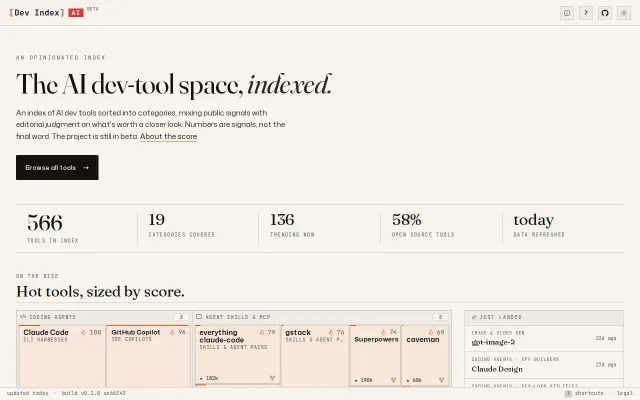This screenshot has width=640, height=400.
Task: Click the 190k star count on Superpowers
Action: pyautogui.click(x=364, y=380)
